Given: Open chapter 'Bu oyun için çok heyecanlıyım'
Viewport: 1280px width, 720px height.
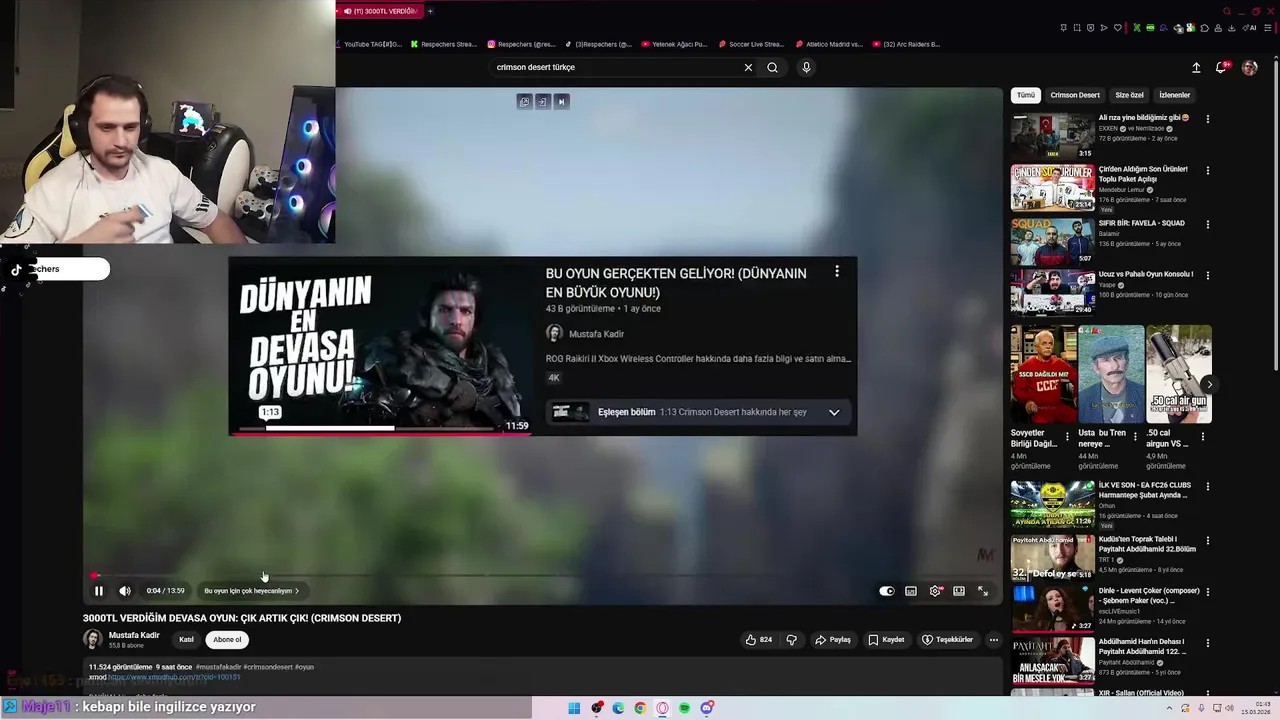Looking at the screenshot, I should tap(251, 591).
